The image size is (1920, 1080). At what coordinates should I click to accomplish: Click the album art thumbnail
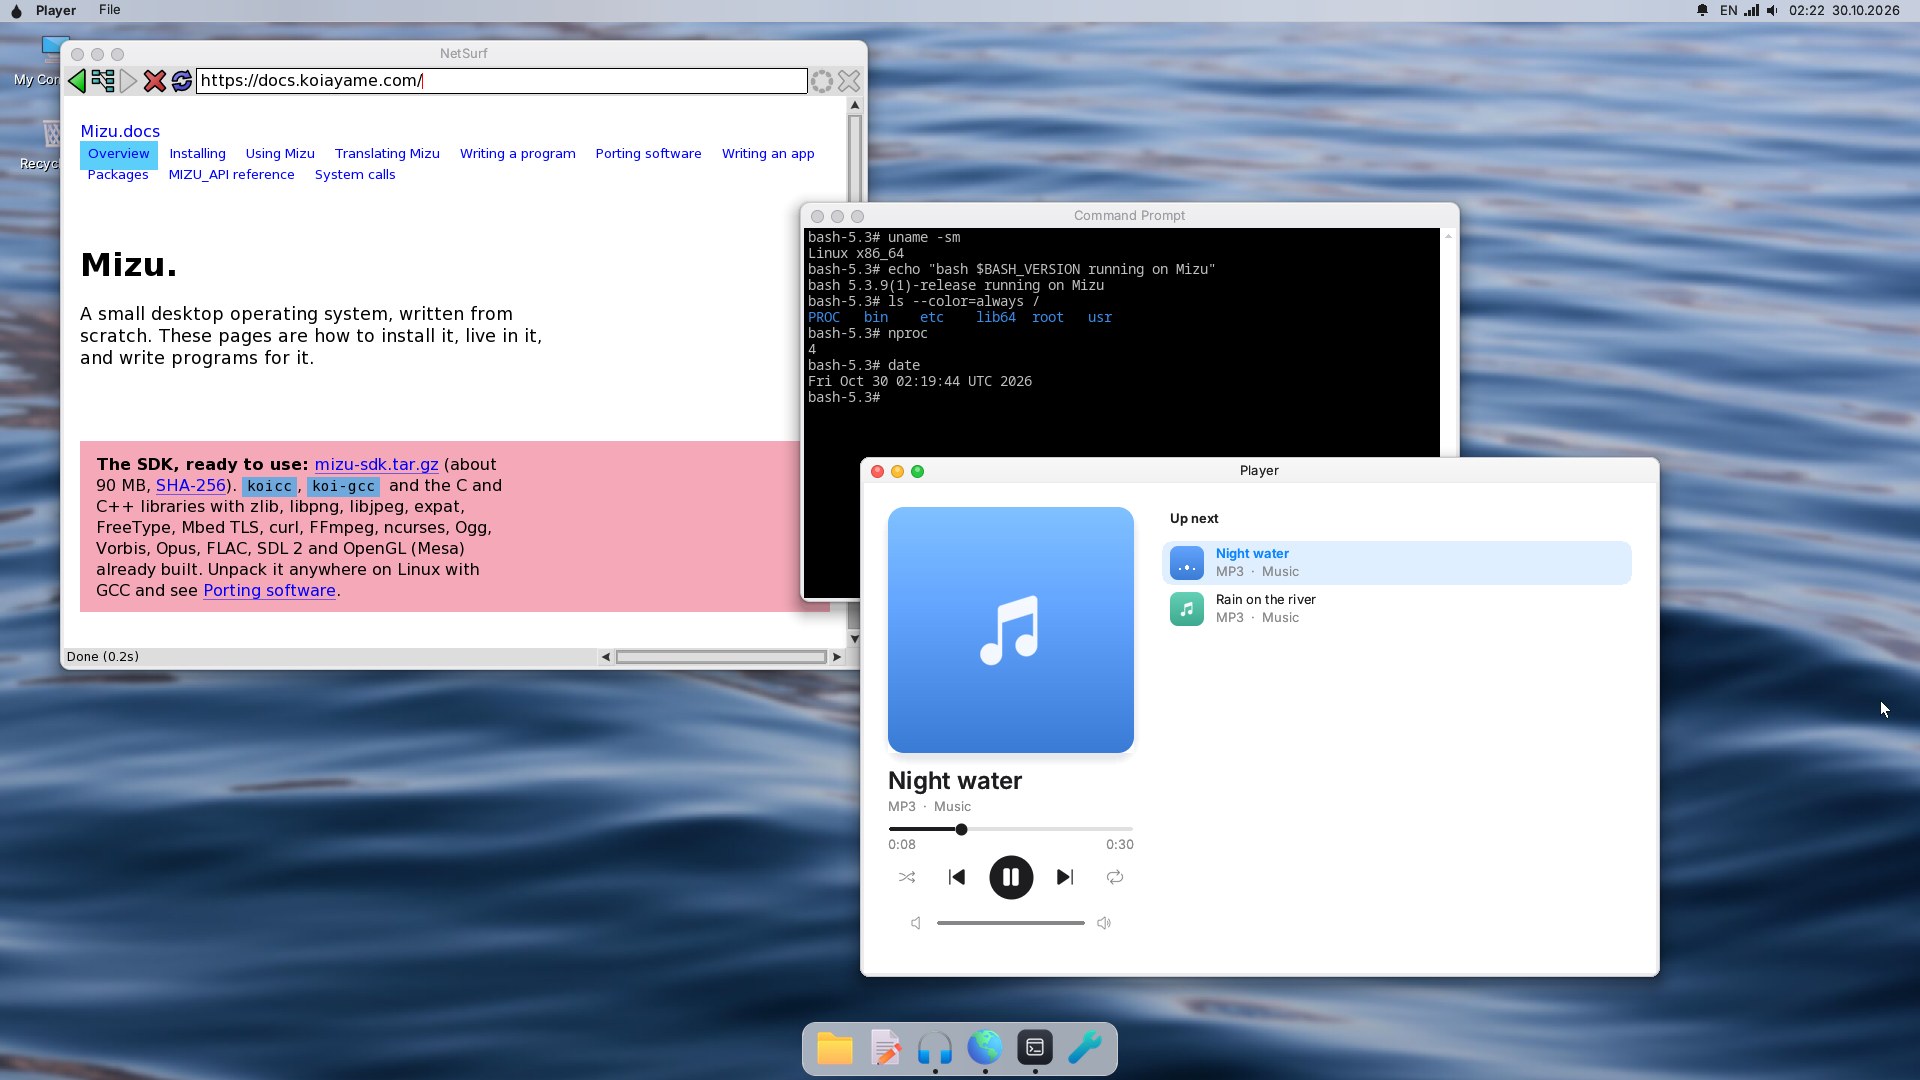tap(1011, 630)
